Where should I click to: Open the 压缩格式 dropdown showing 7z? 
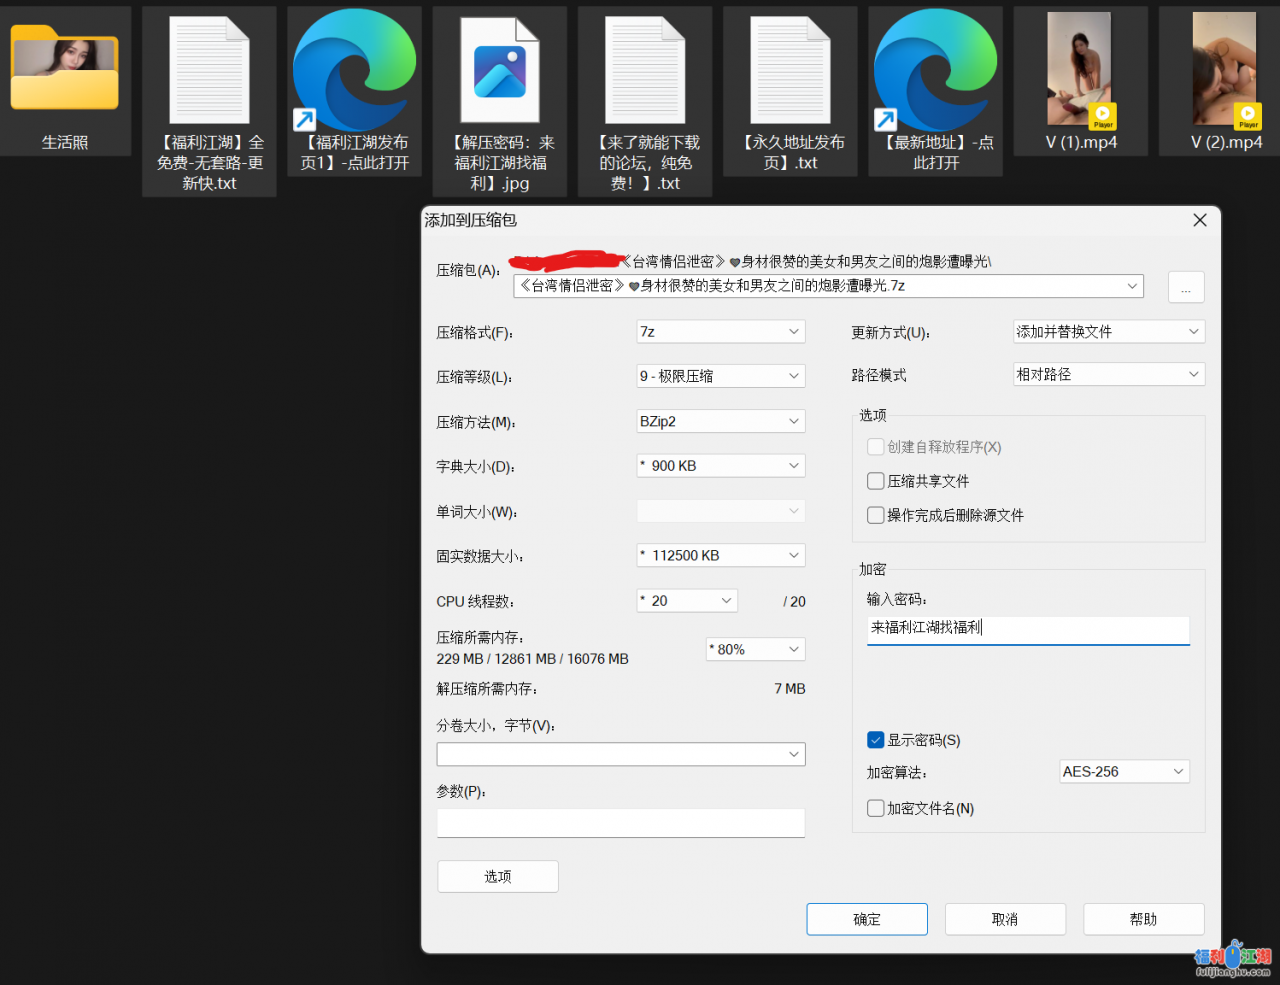[x=720, y=332]
